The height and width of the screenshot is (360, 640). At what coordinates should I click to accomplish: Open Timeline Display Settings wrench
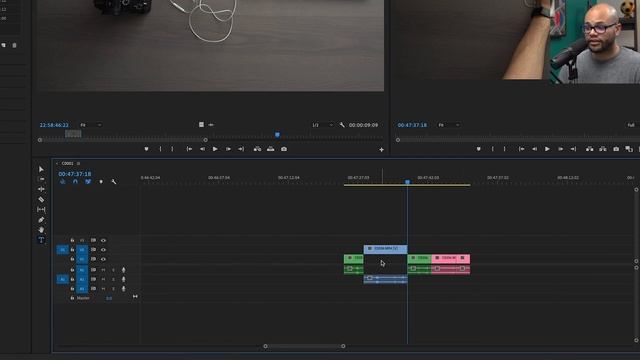point(114,182)
